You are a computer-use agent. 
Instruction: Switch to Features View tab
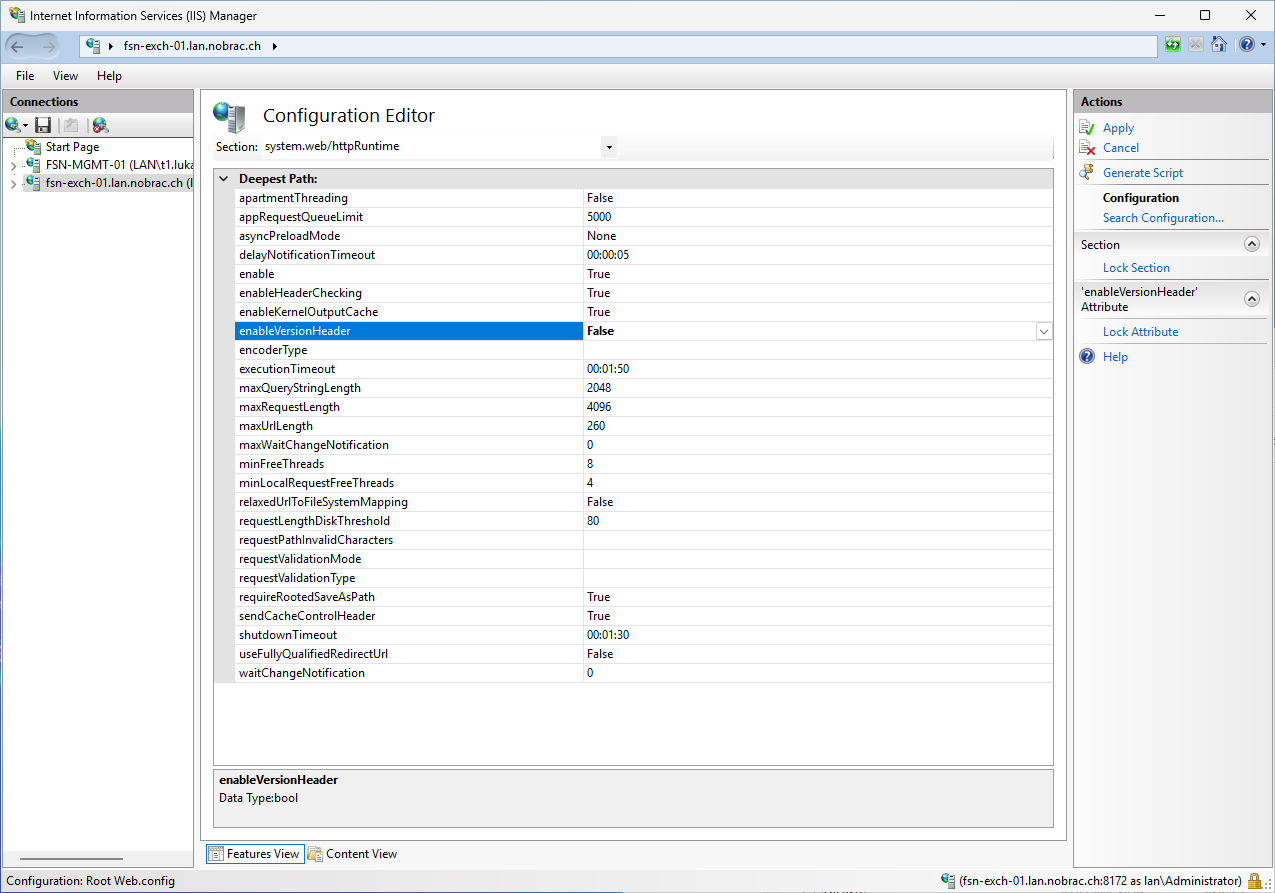[254, 854]
